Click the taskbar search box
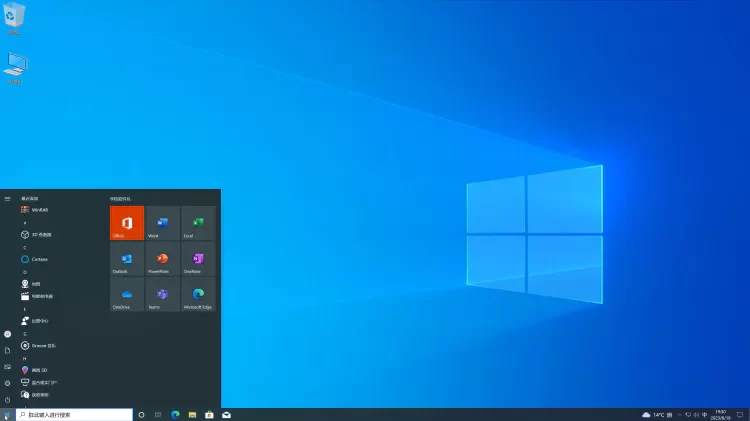The height and width of the screenshot is (421, 750). point(73,414)
